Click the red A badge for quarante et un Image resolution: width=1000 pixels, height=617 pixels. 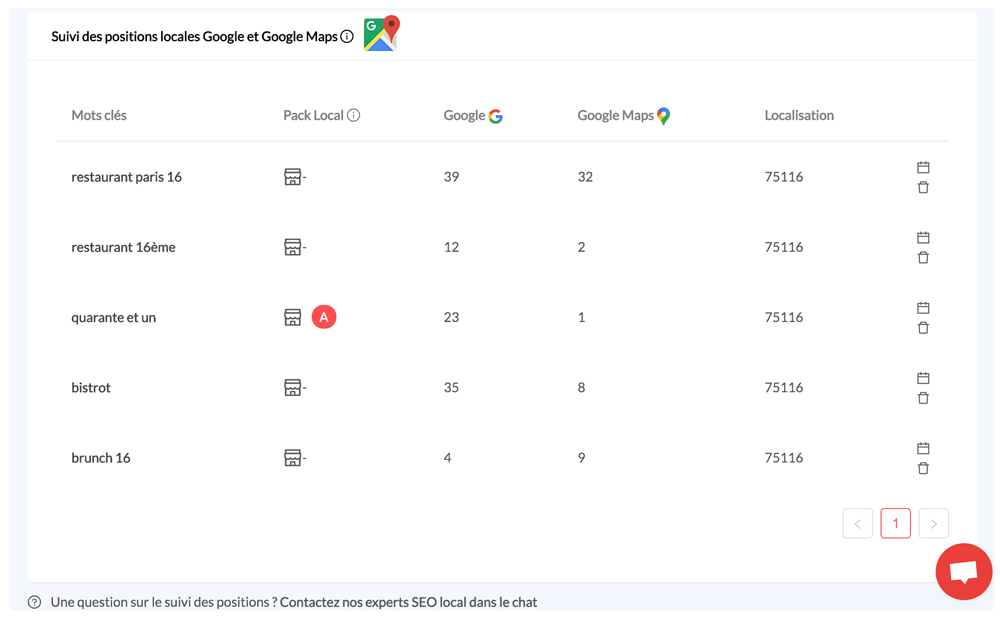(x=322, y=317)
